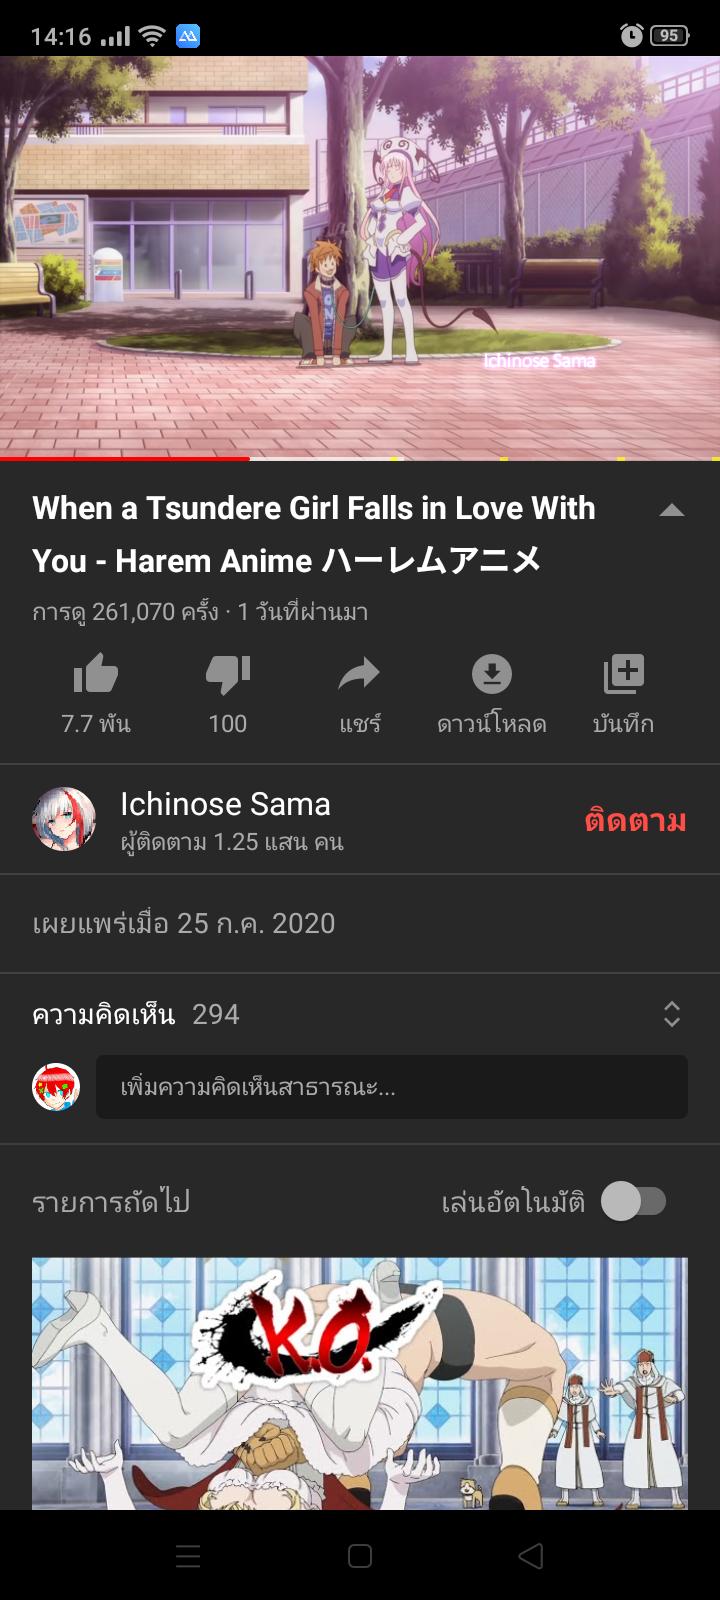Toggle the autoplay switch
The image size is (720, 1600).
634,1201
